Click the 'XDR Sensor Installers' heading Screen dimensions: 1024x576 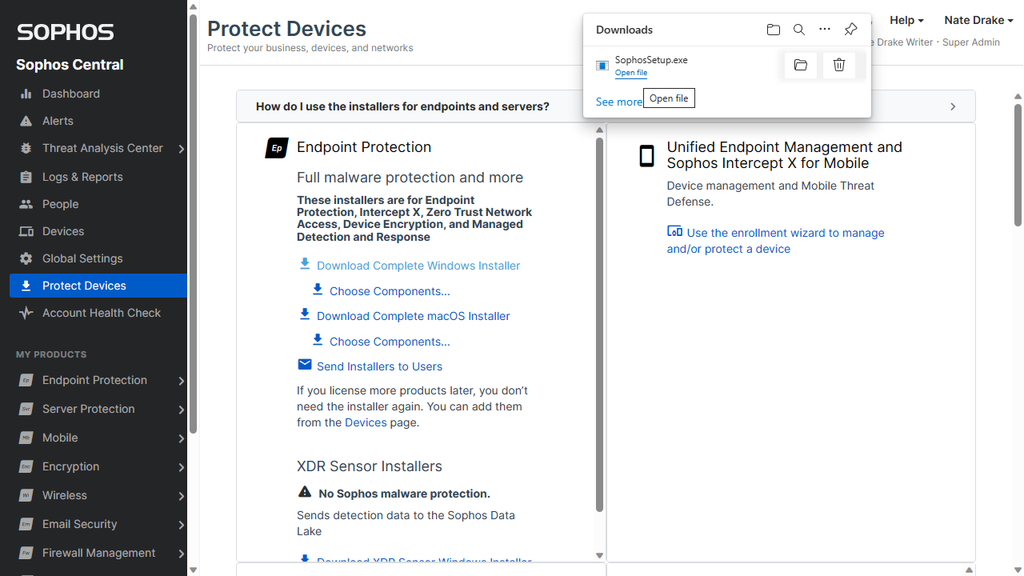369,466
